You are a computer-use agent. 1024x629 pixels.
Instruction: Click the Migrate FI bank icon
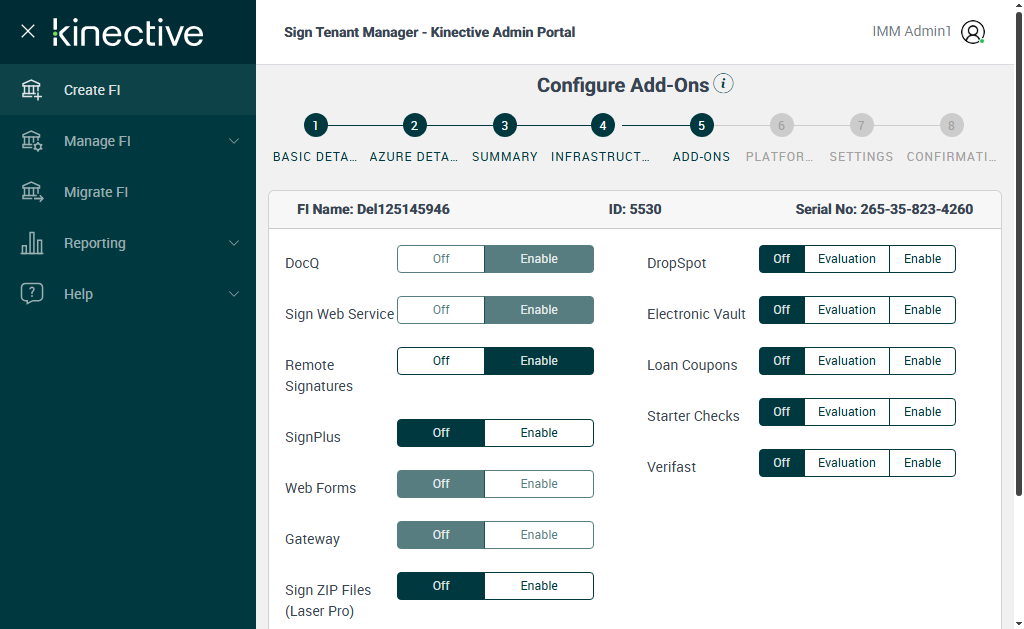32,192
